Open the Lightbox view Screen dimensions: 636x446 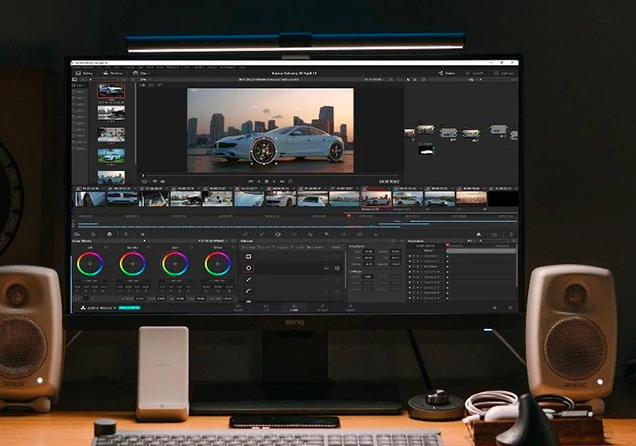coord(505,73)
